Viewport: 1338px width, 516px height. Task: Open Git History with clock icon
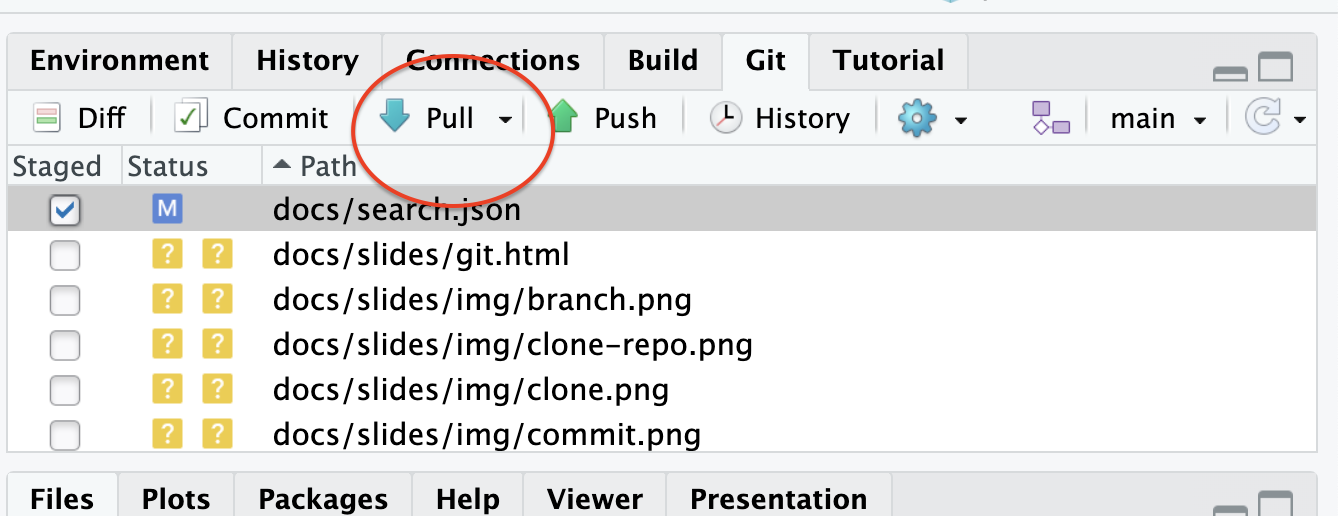(724, 118)
